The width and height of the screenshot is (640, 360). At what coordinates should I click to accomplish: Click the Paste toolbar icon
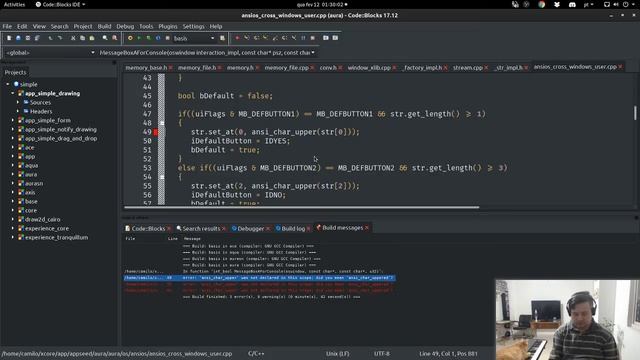pos(92,38)
